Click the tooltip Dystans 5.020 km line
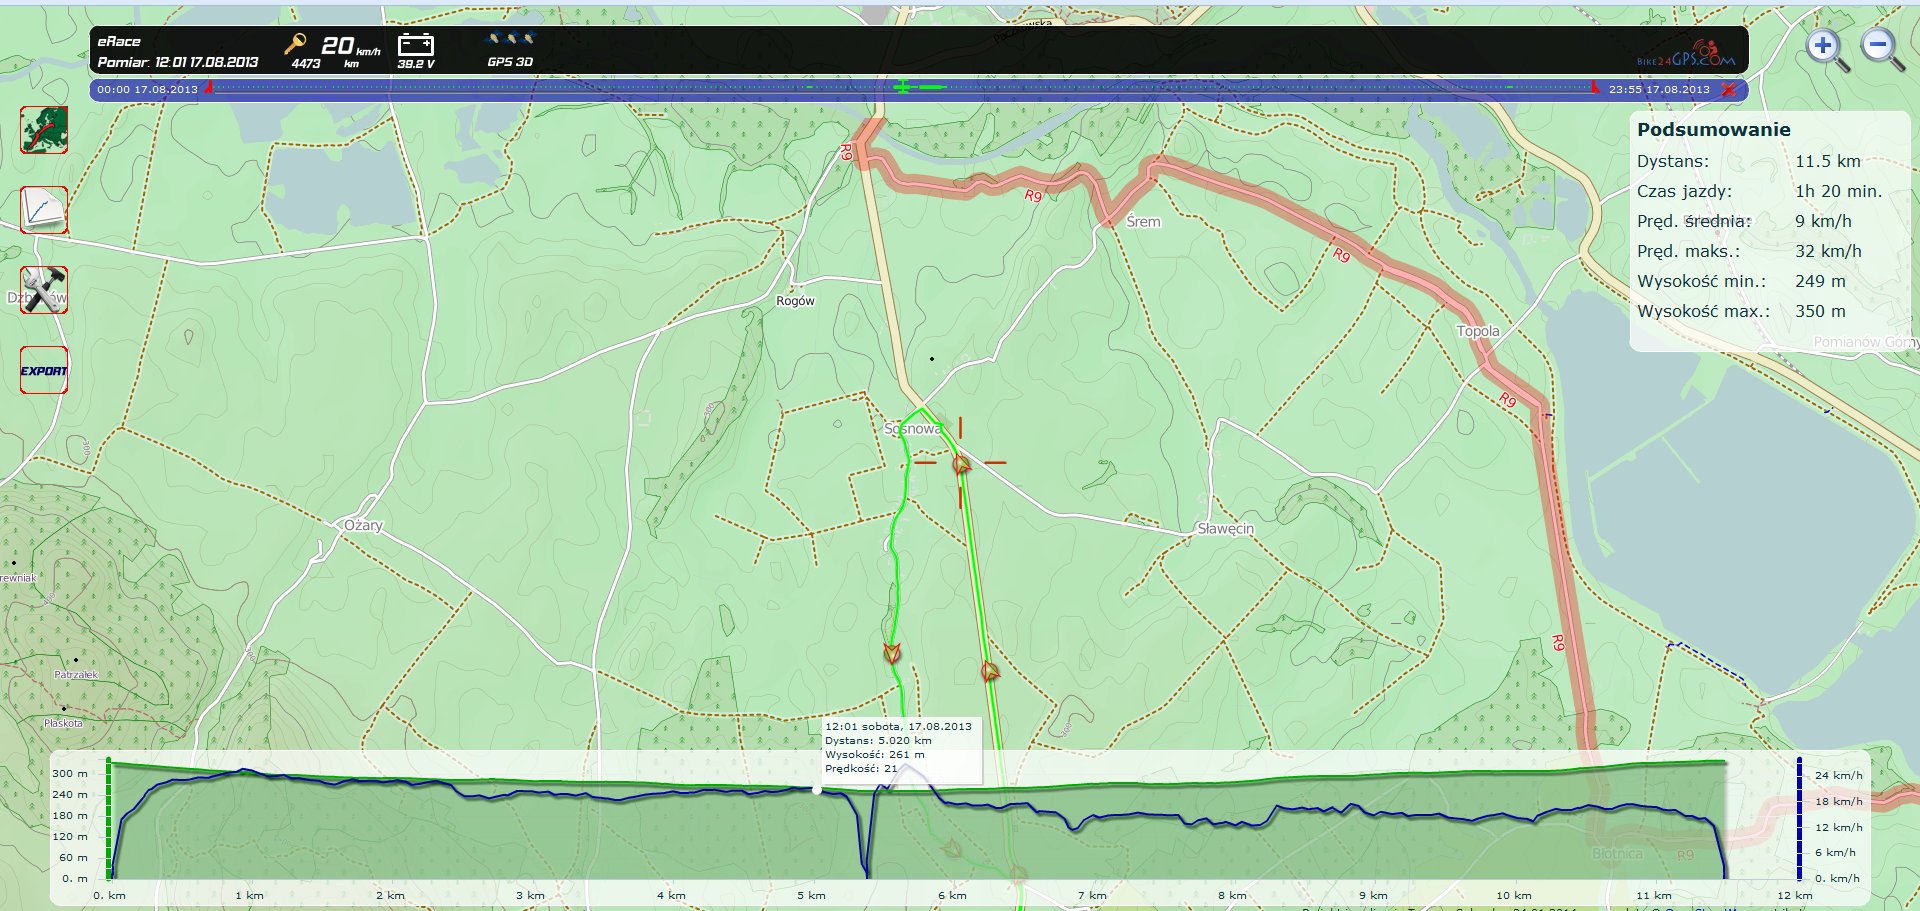Image resolution: width=1920 pixels, height=911 pixels. pos(878,740)
